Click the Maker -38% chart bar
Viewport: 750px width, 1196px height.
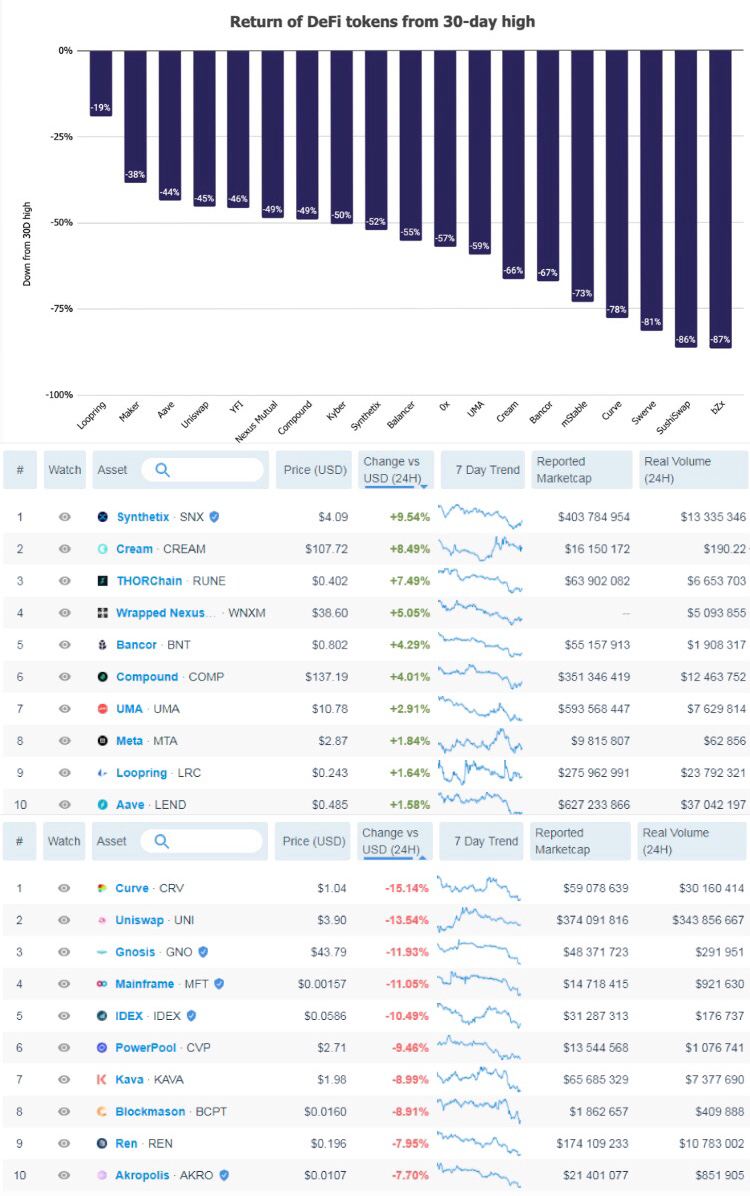135,116
